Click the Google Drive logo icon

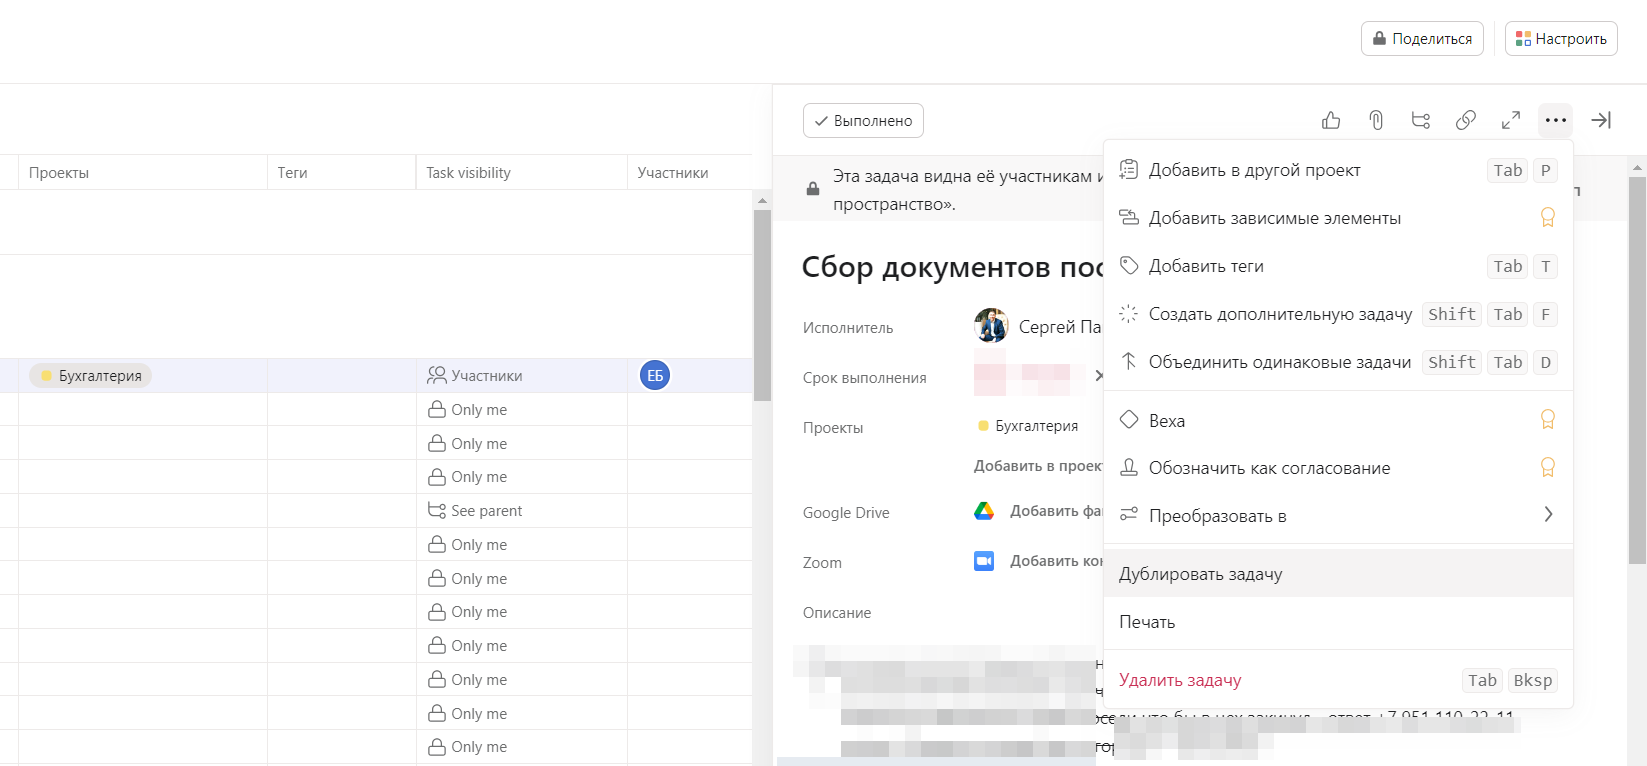[x=984, y=511]
